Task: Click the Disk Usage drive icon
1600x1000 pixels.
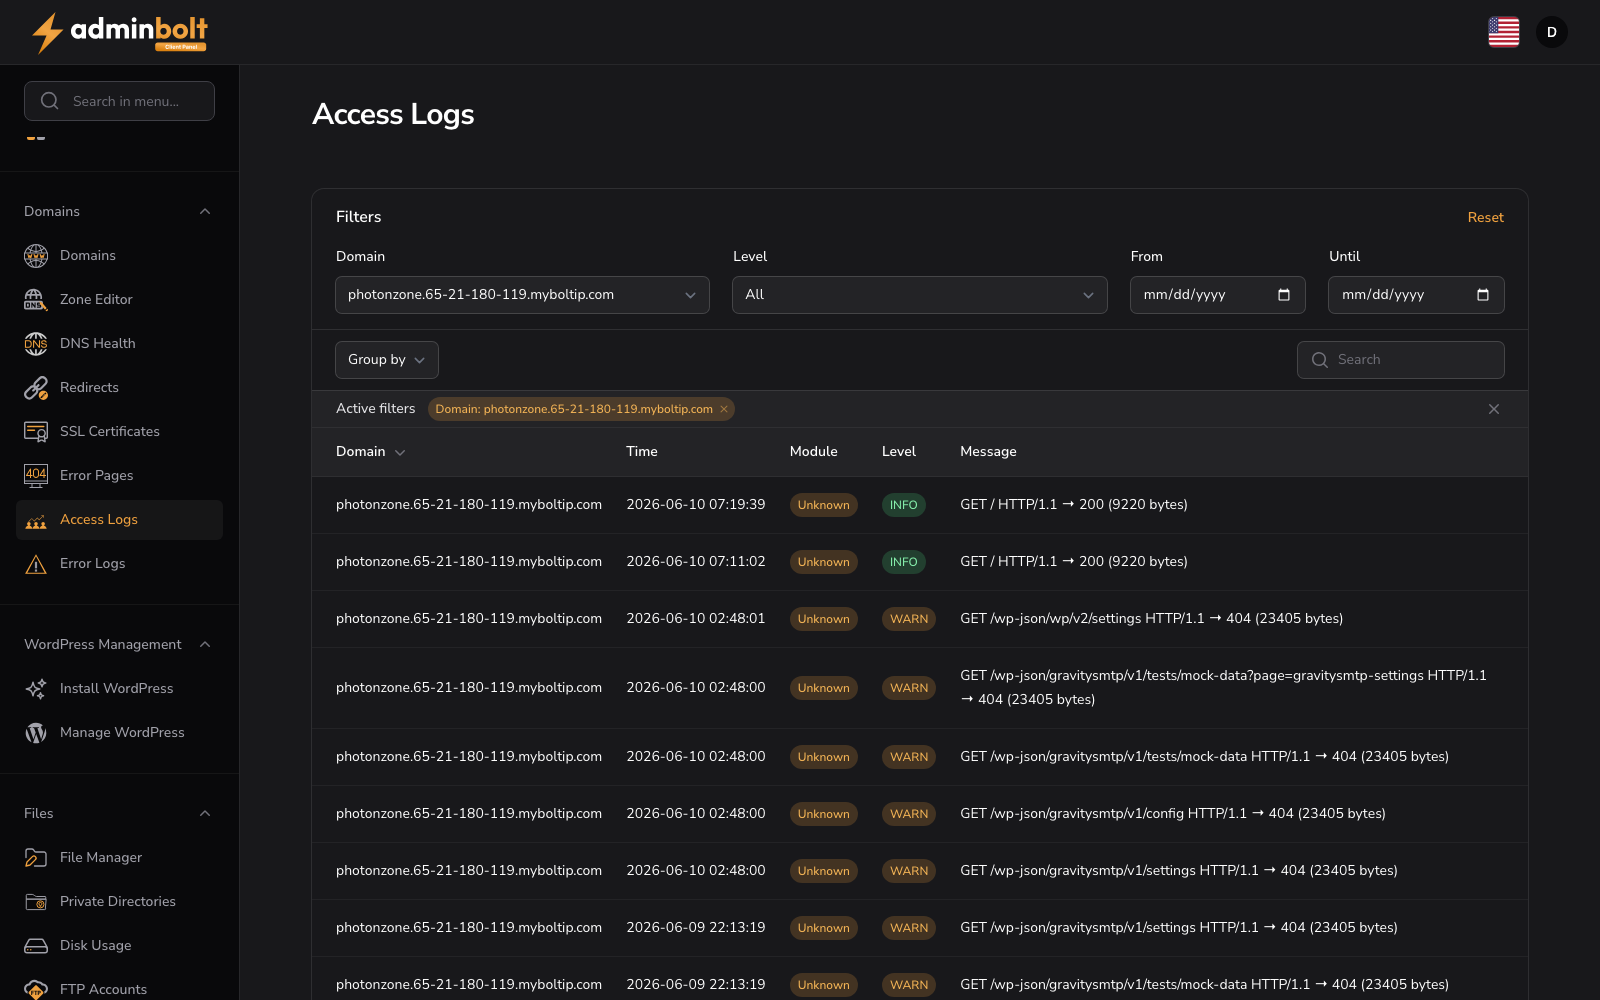Action: pyautogui.click(x=36, y=946)
